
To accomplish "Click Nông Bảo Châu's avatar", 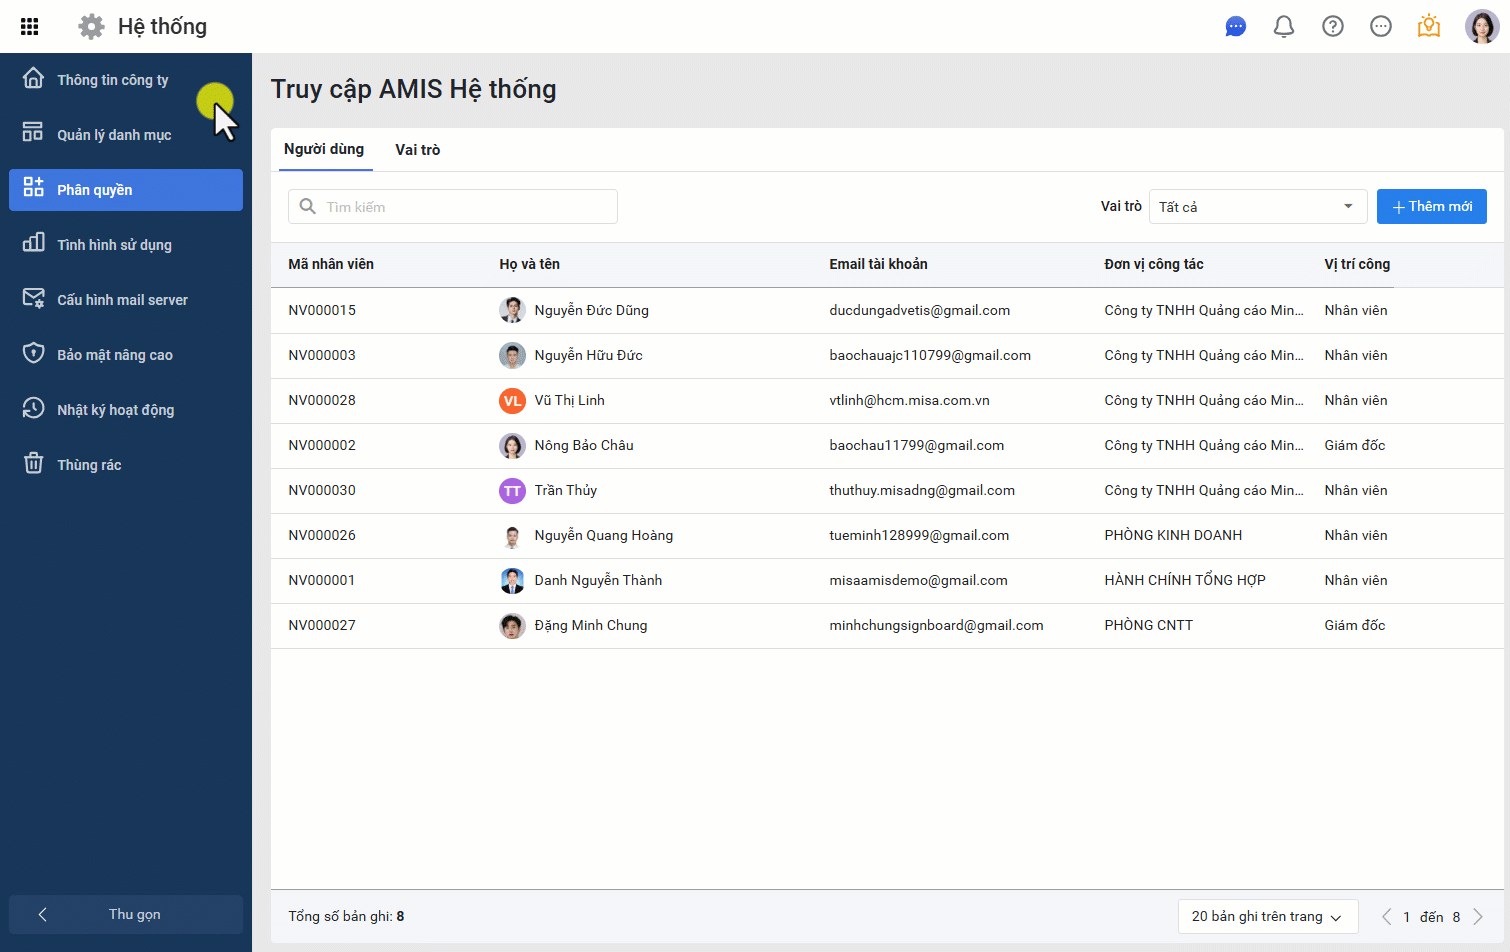I will pos(512,446).
